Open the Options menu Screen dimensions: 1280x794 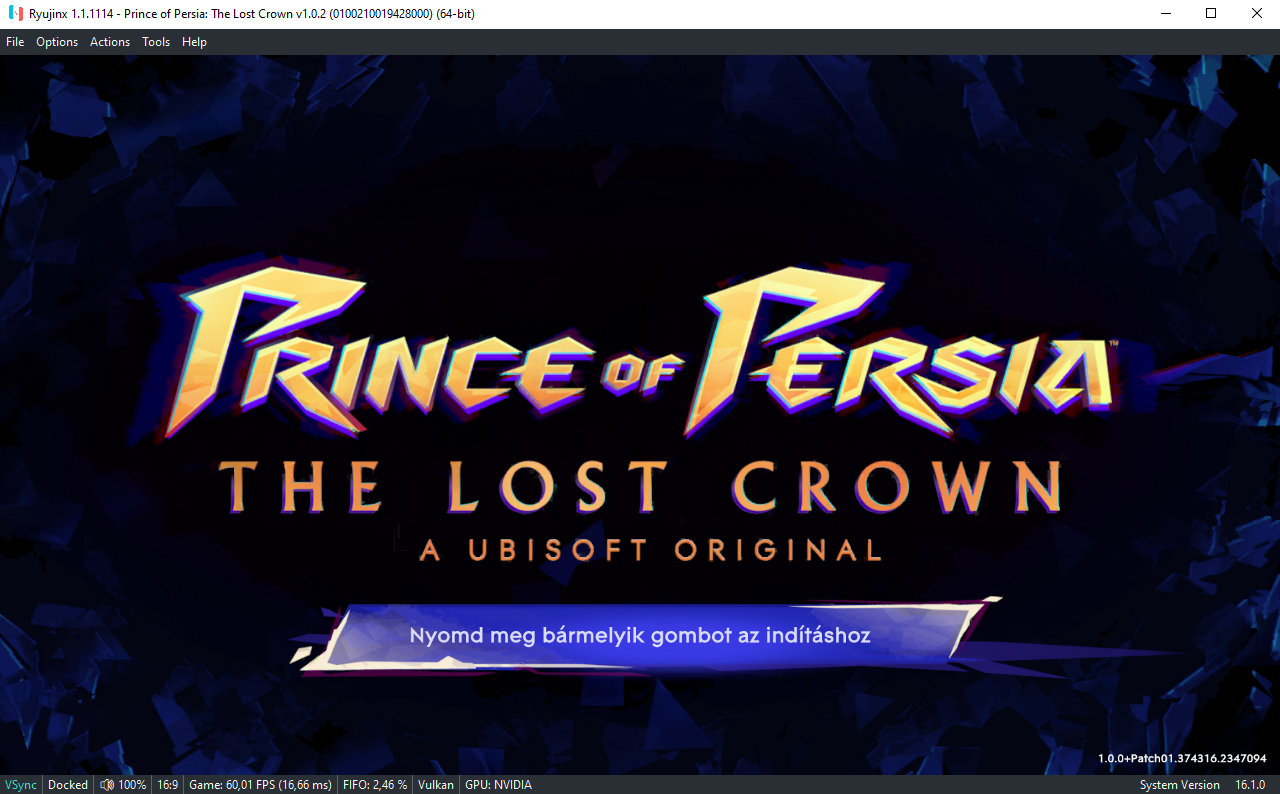57,42
